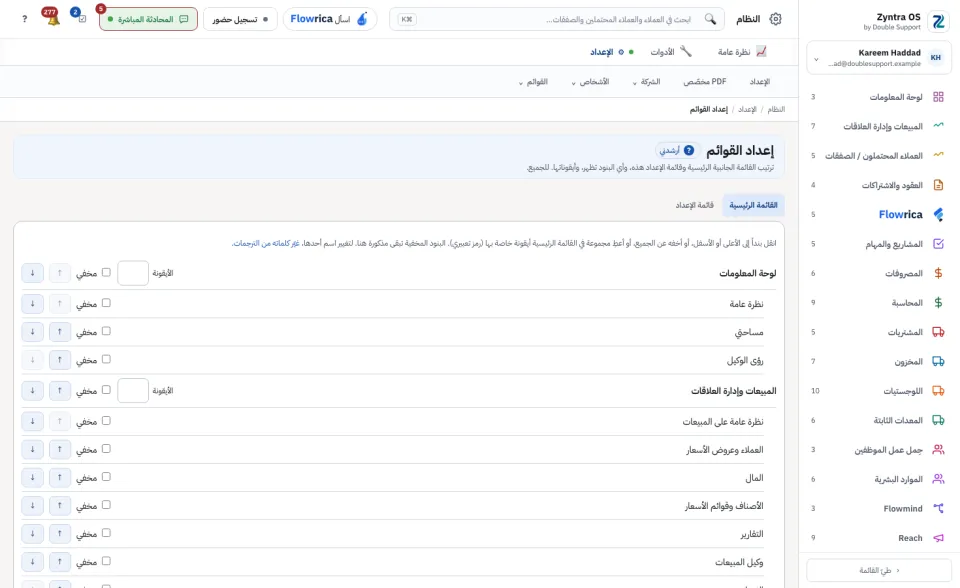
Task: Open المحاسبة sidebar item
Action: 879,303
